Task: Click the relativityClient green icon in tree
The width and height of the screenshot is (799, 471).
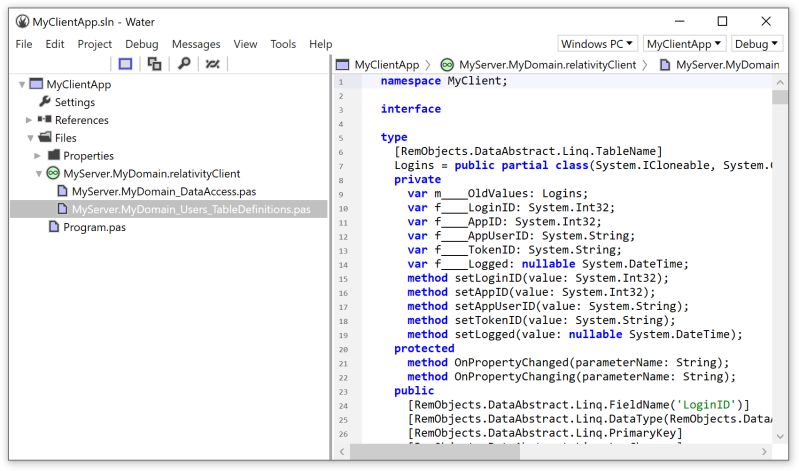Action: click(53, 173)
